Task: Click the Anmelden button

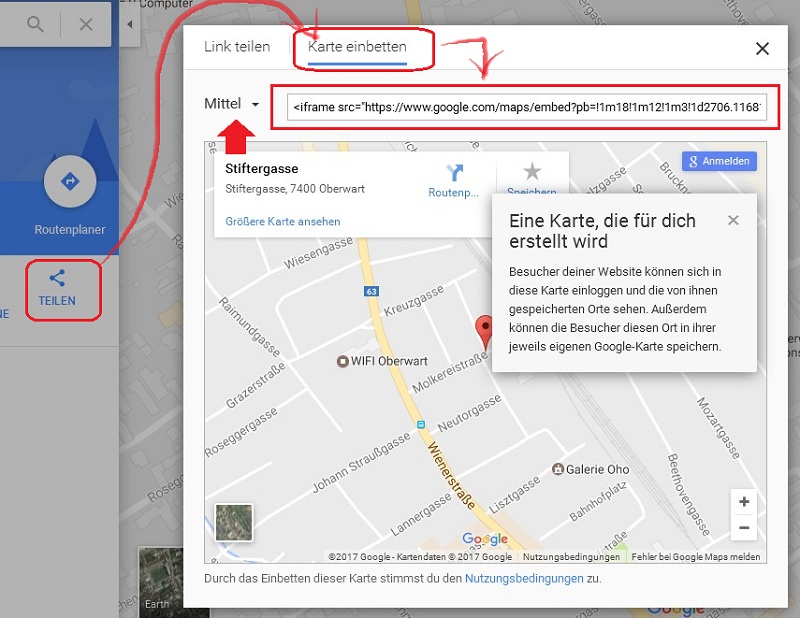Action: tap(719, 161)
